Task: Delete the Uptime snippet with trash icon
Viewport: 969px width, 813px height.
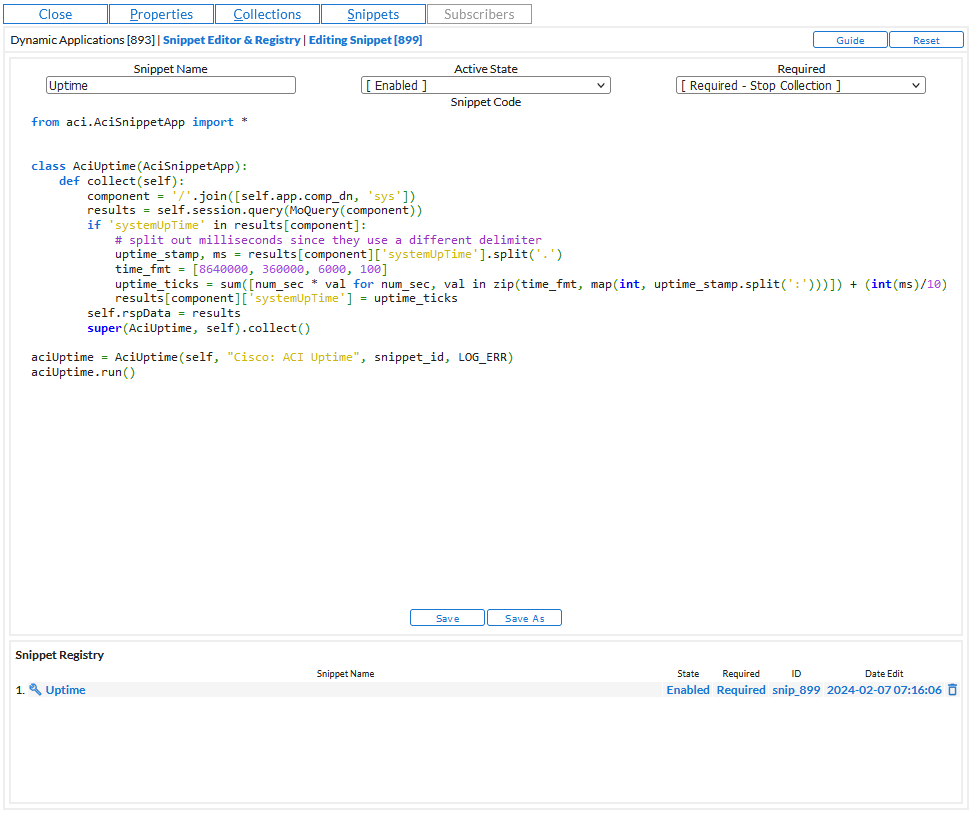Action: pyautogui.click(x=952, y=690)
